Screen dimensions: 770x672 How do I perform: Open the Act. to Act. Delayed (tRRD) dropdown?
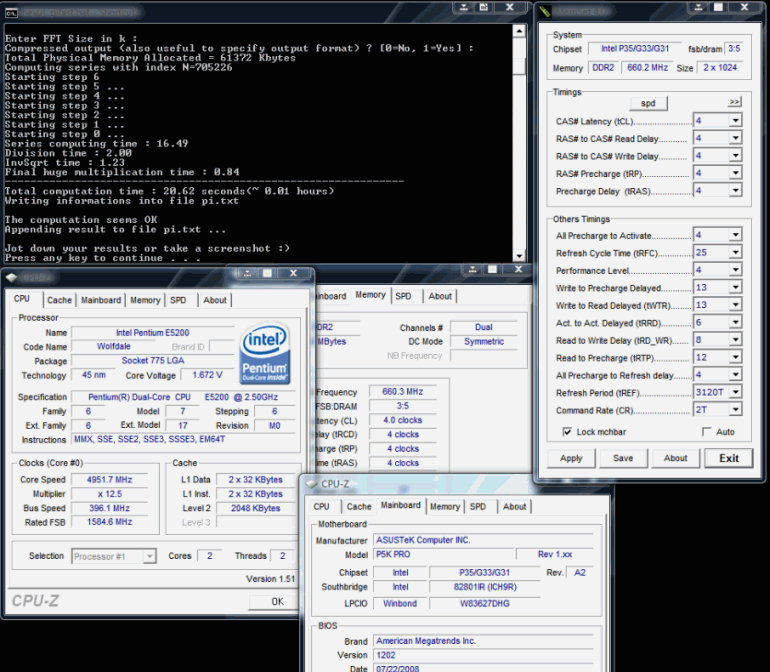(x=735, y=322)
